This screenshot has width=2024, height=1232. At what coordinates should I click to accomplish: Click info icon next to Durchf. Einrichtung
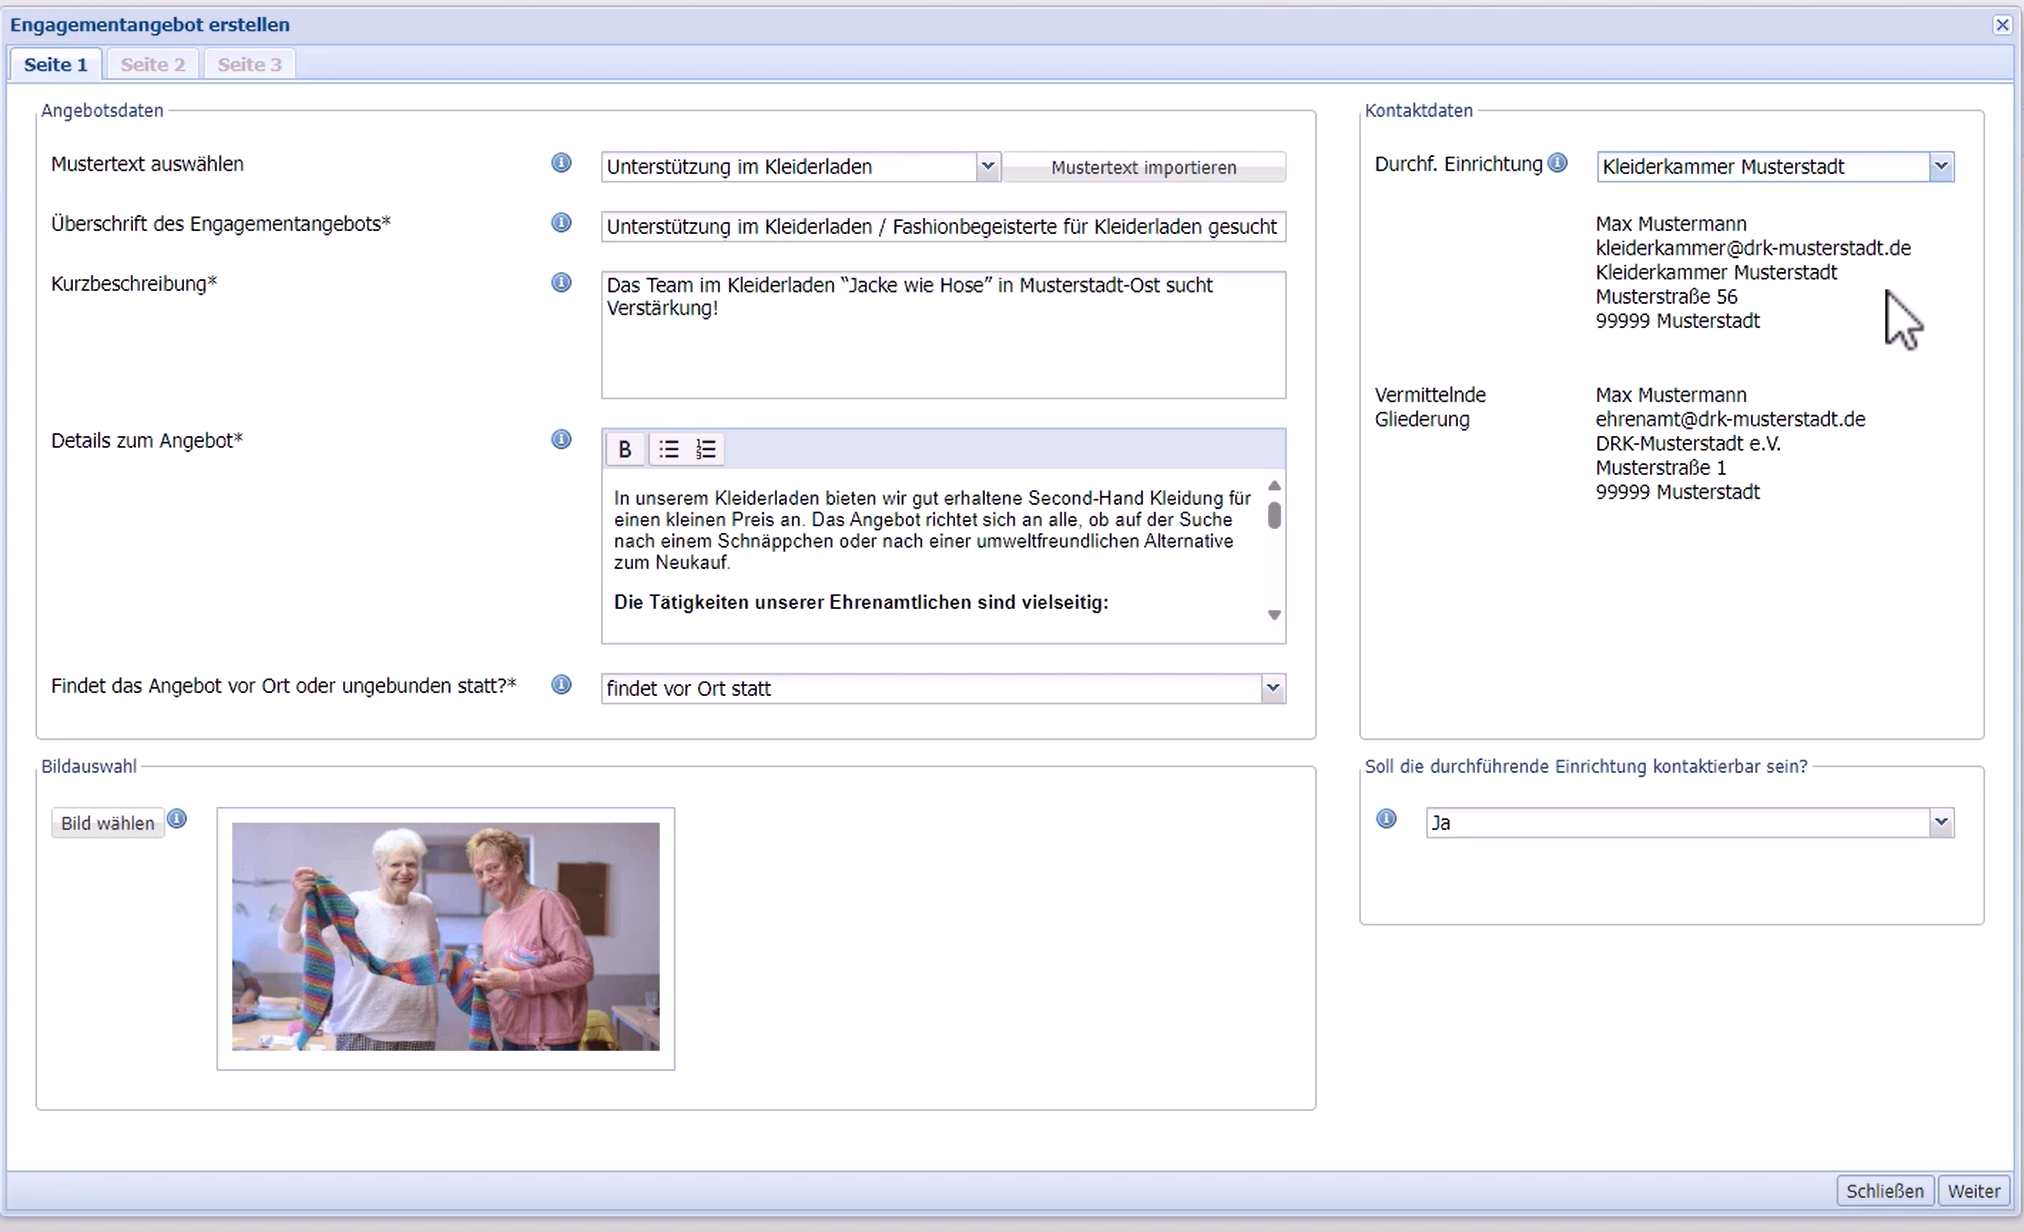pos(1557,163)
